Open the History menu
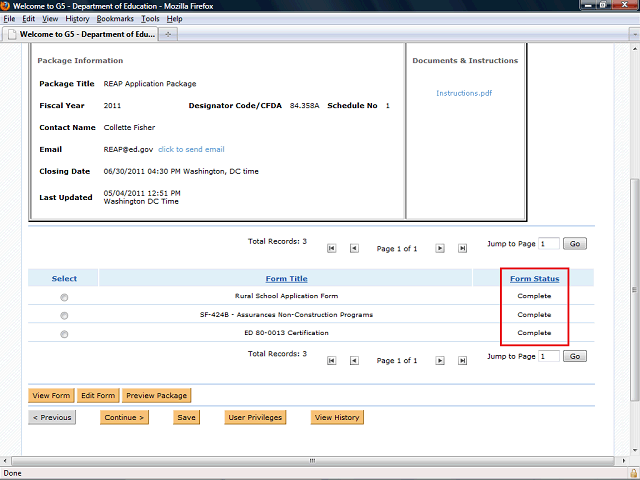Viewport: 640px width, 480px height. pyautogui.click(x=77, y=19)
